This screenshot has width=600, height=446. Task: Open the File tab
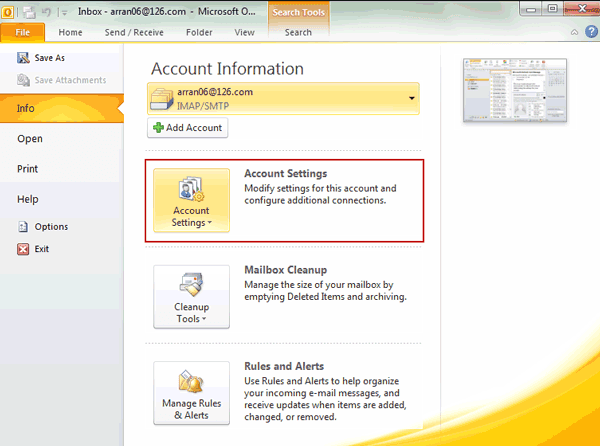tap(23, 33)
